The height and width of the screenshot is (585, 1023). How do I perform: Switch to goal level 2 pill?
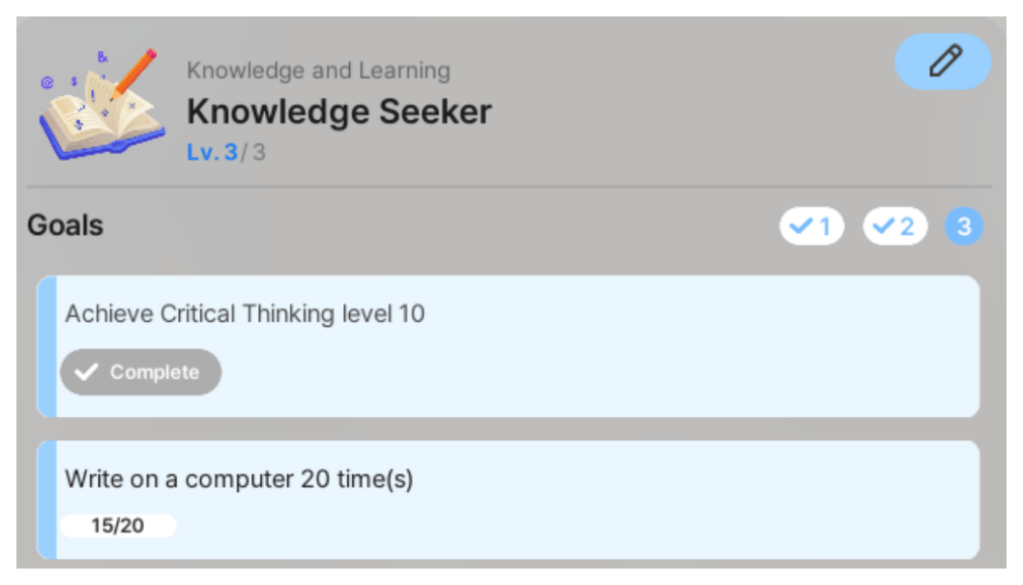tap(894, 227)
